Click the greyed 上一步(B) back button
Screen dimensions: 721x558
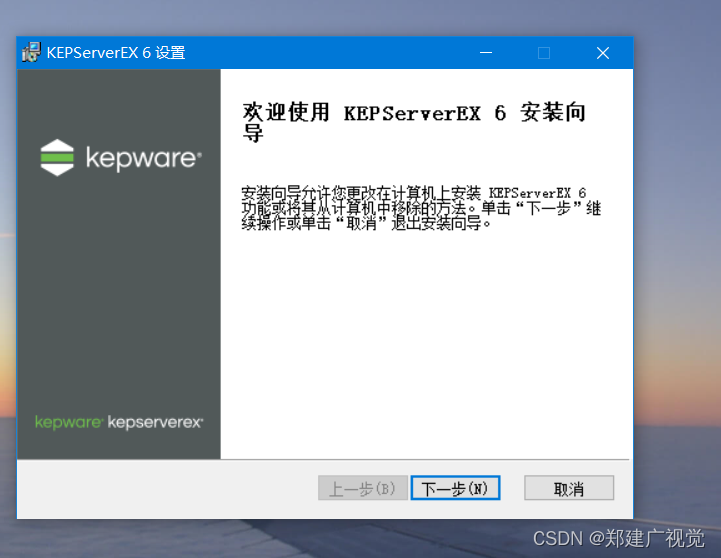coord(363,488)
